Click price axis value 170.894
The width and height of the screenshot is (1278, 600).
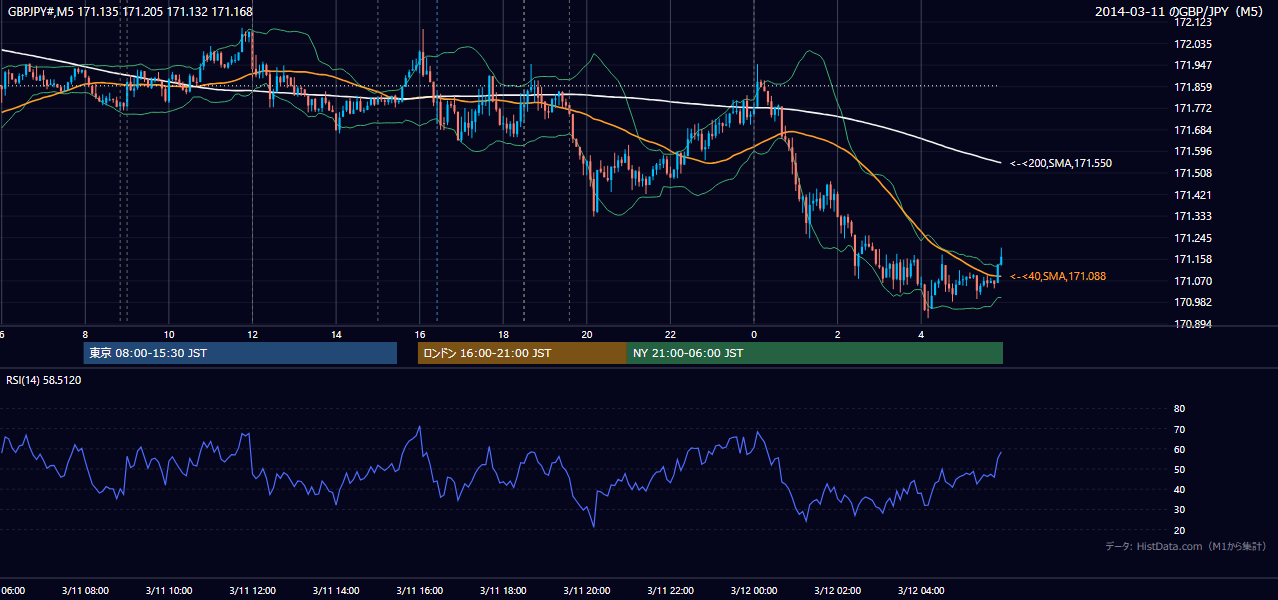click(x=1193, y=324)
